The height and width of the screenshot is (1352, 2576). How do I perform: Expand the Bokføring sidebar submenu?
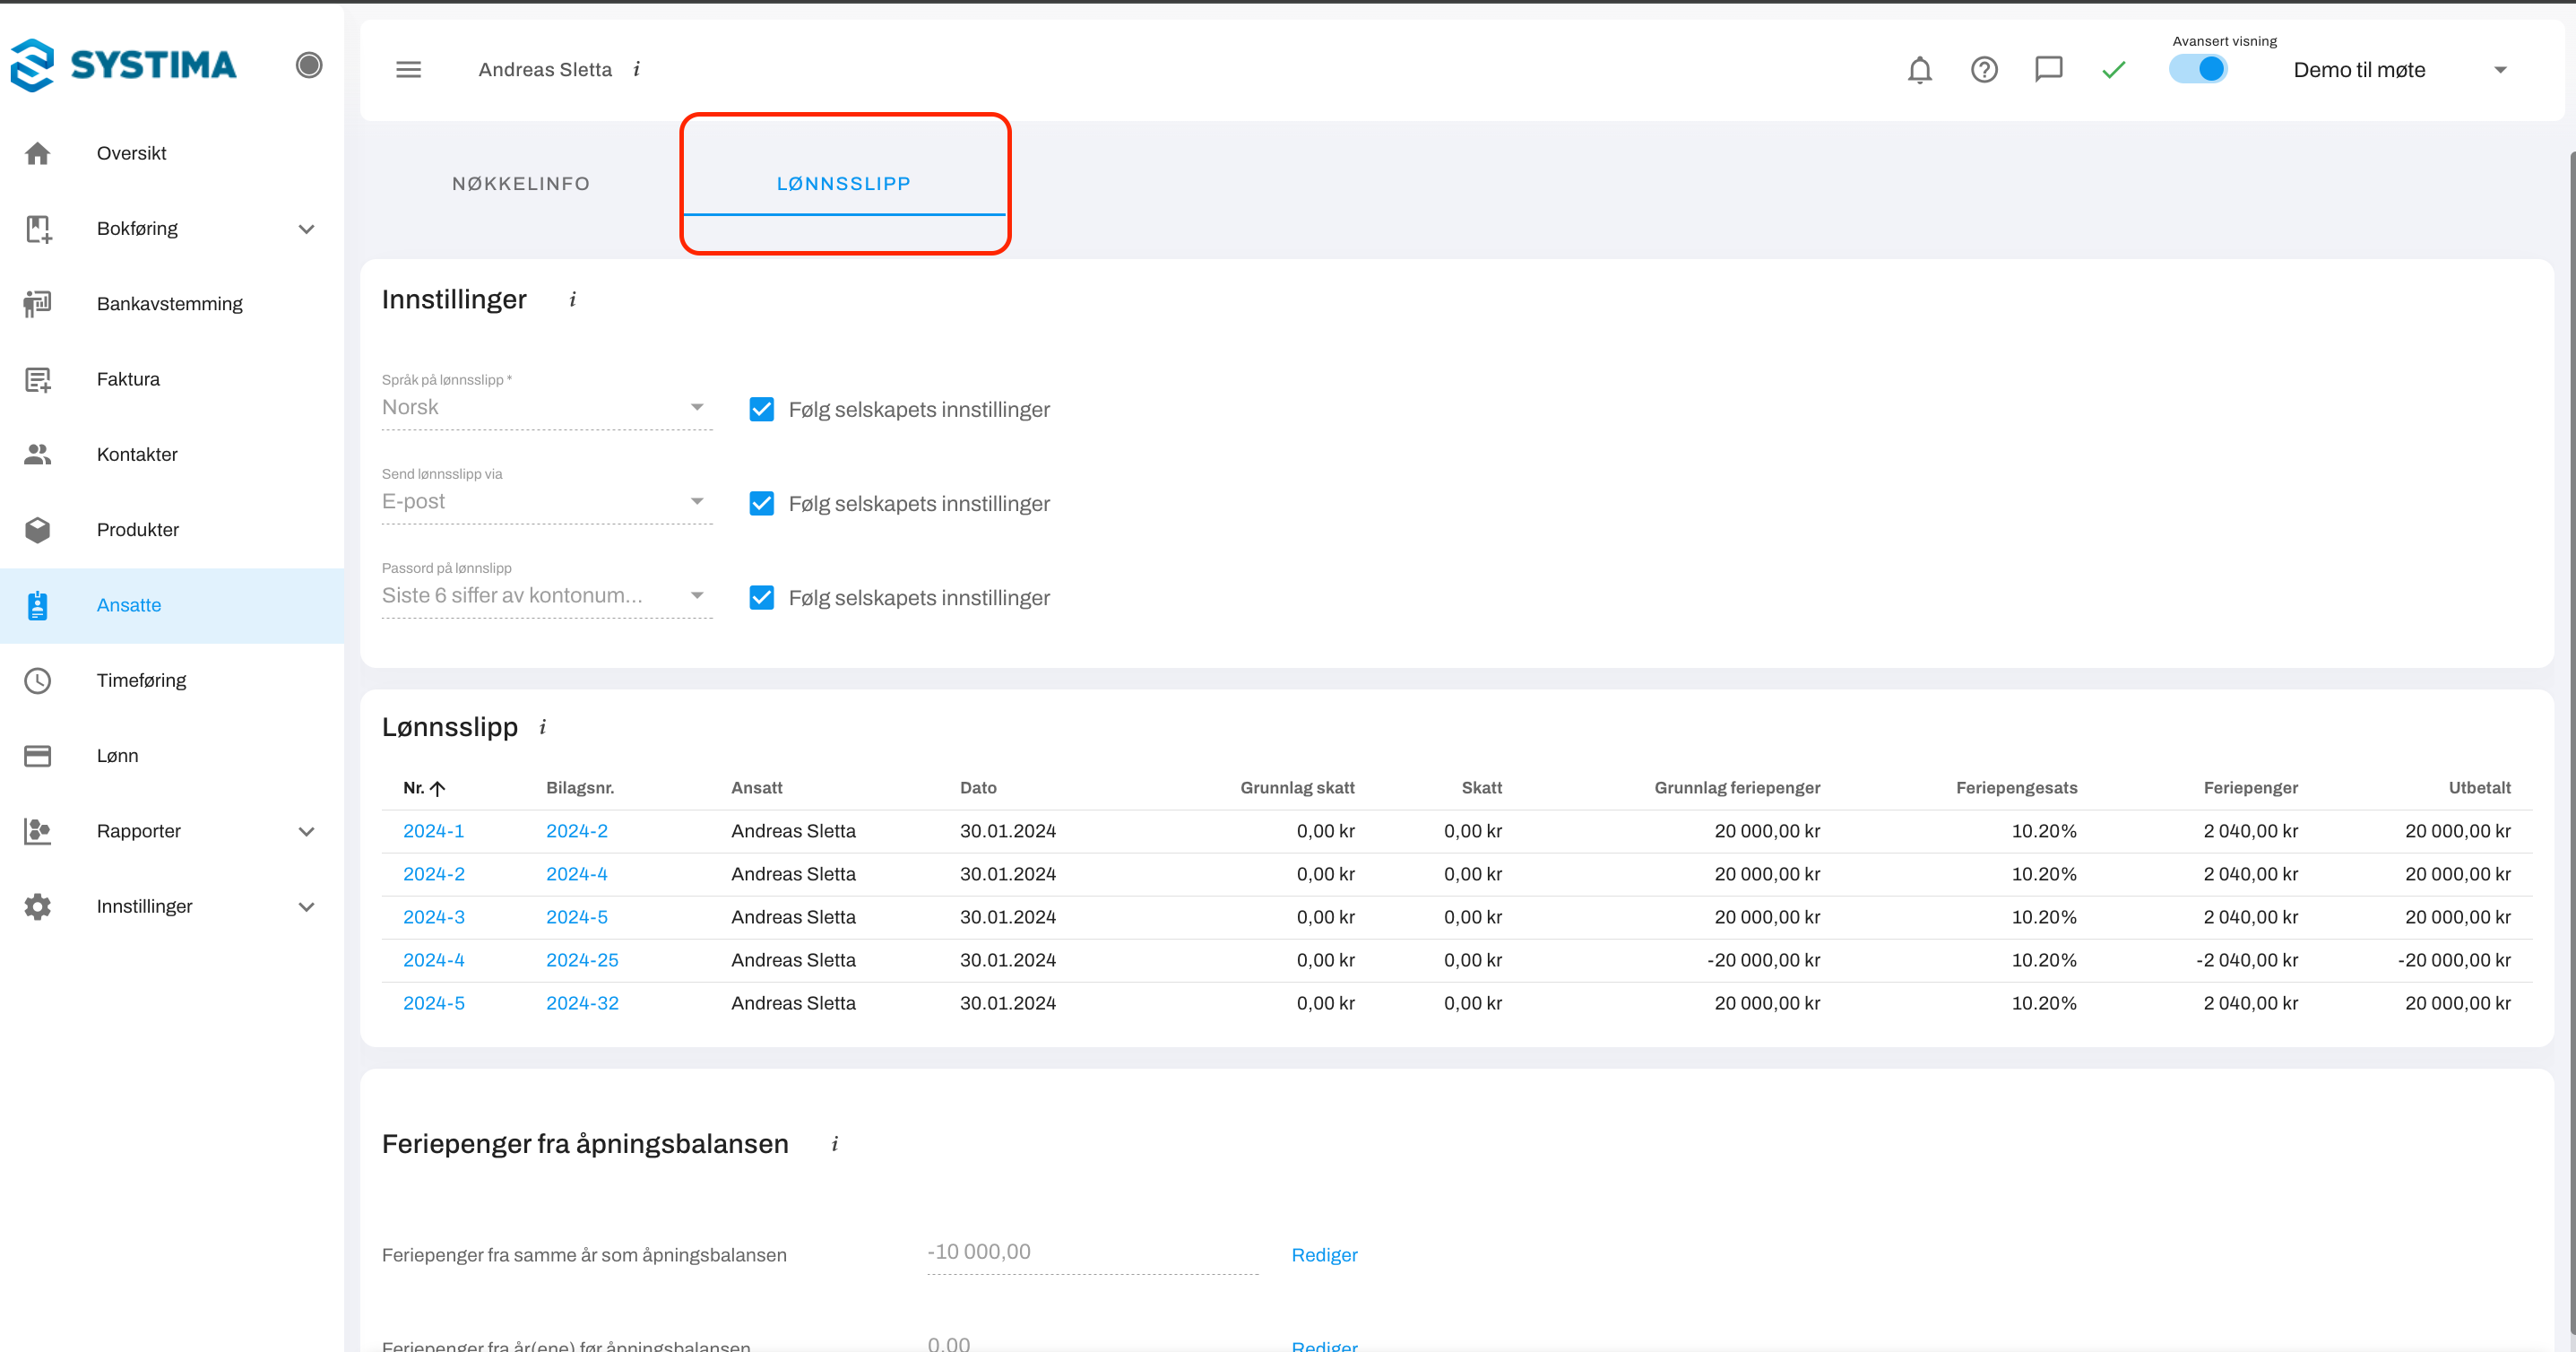pyautogui.click(x=306, y=229)
